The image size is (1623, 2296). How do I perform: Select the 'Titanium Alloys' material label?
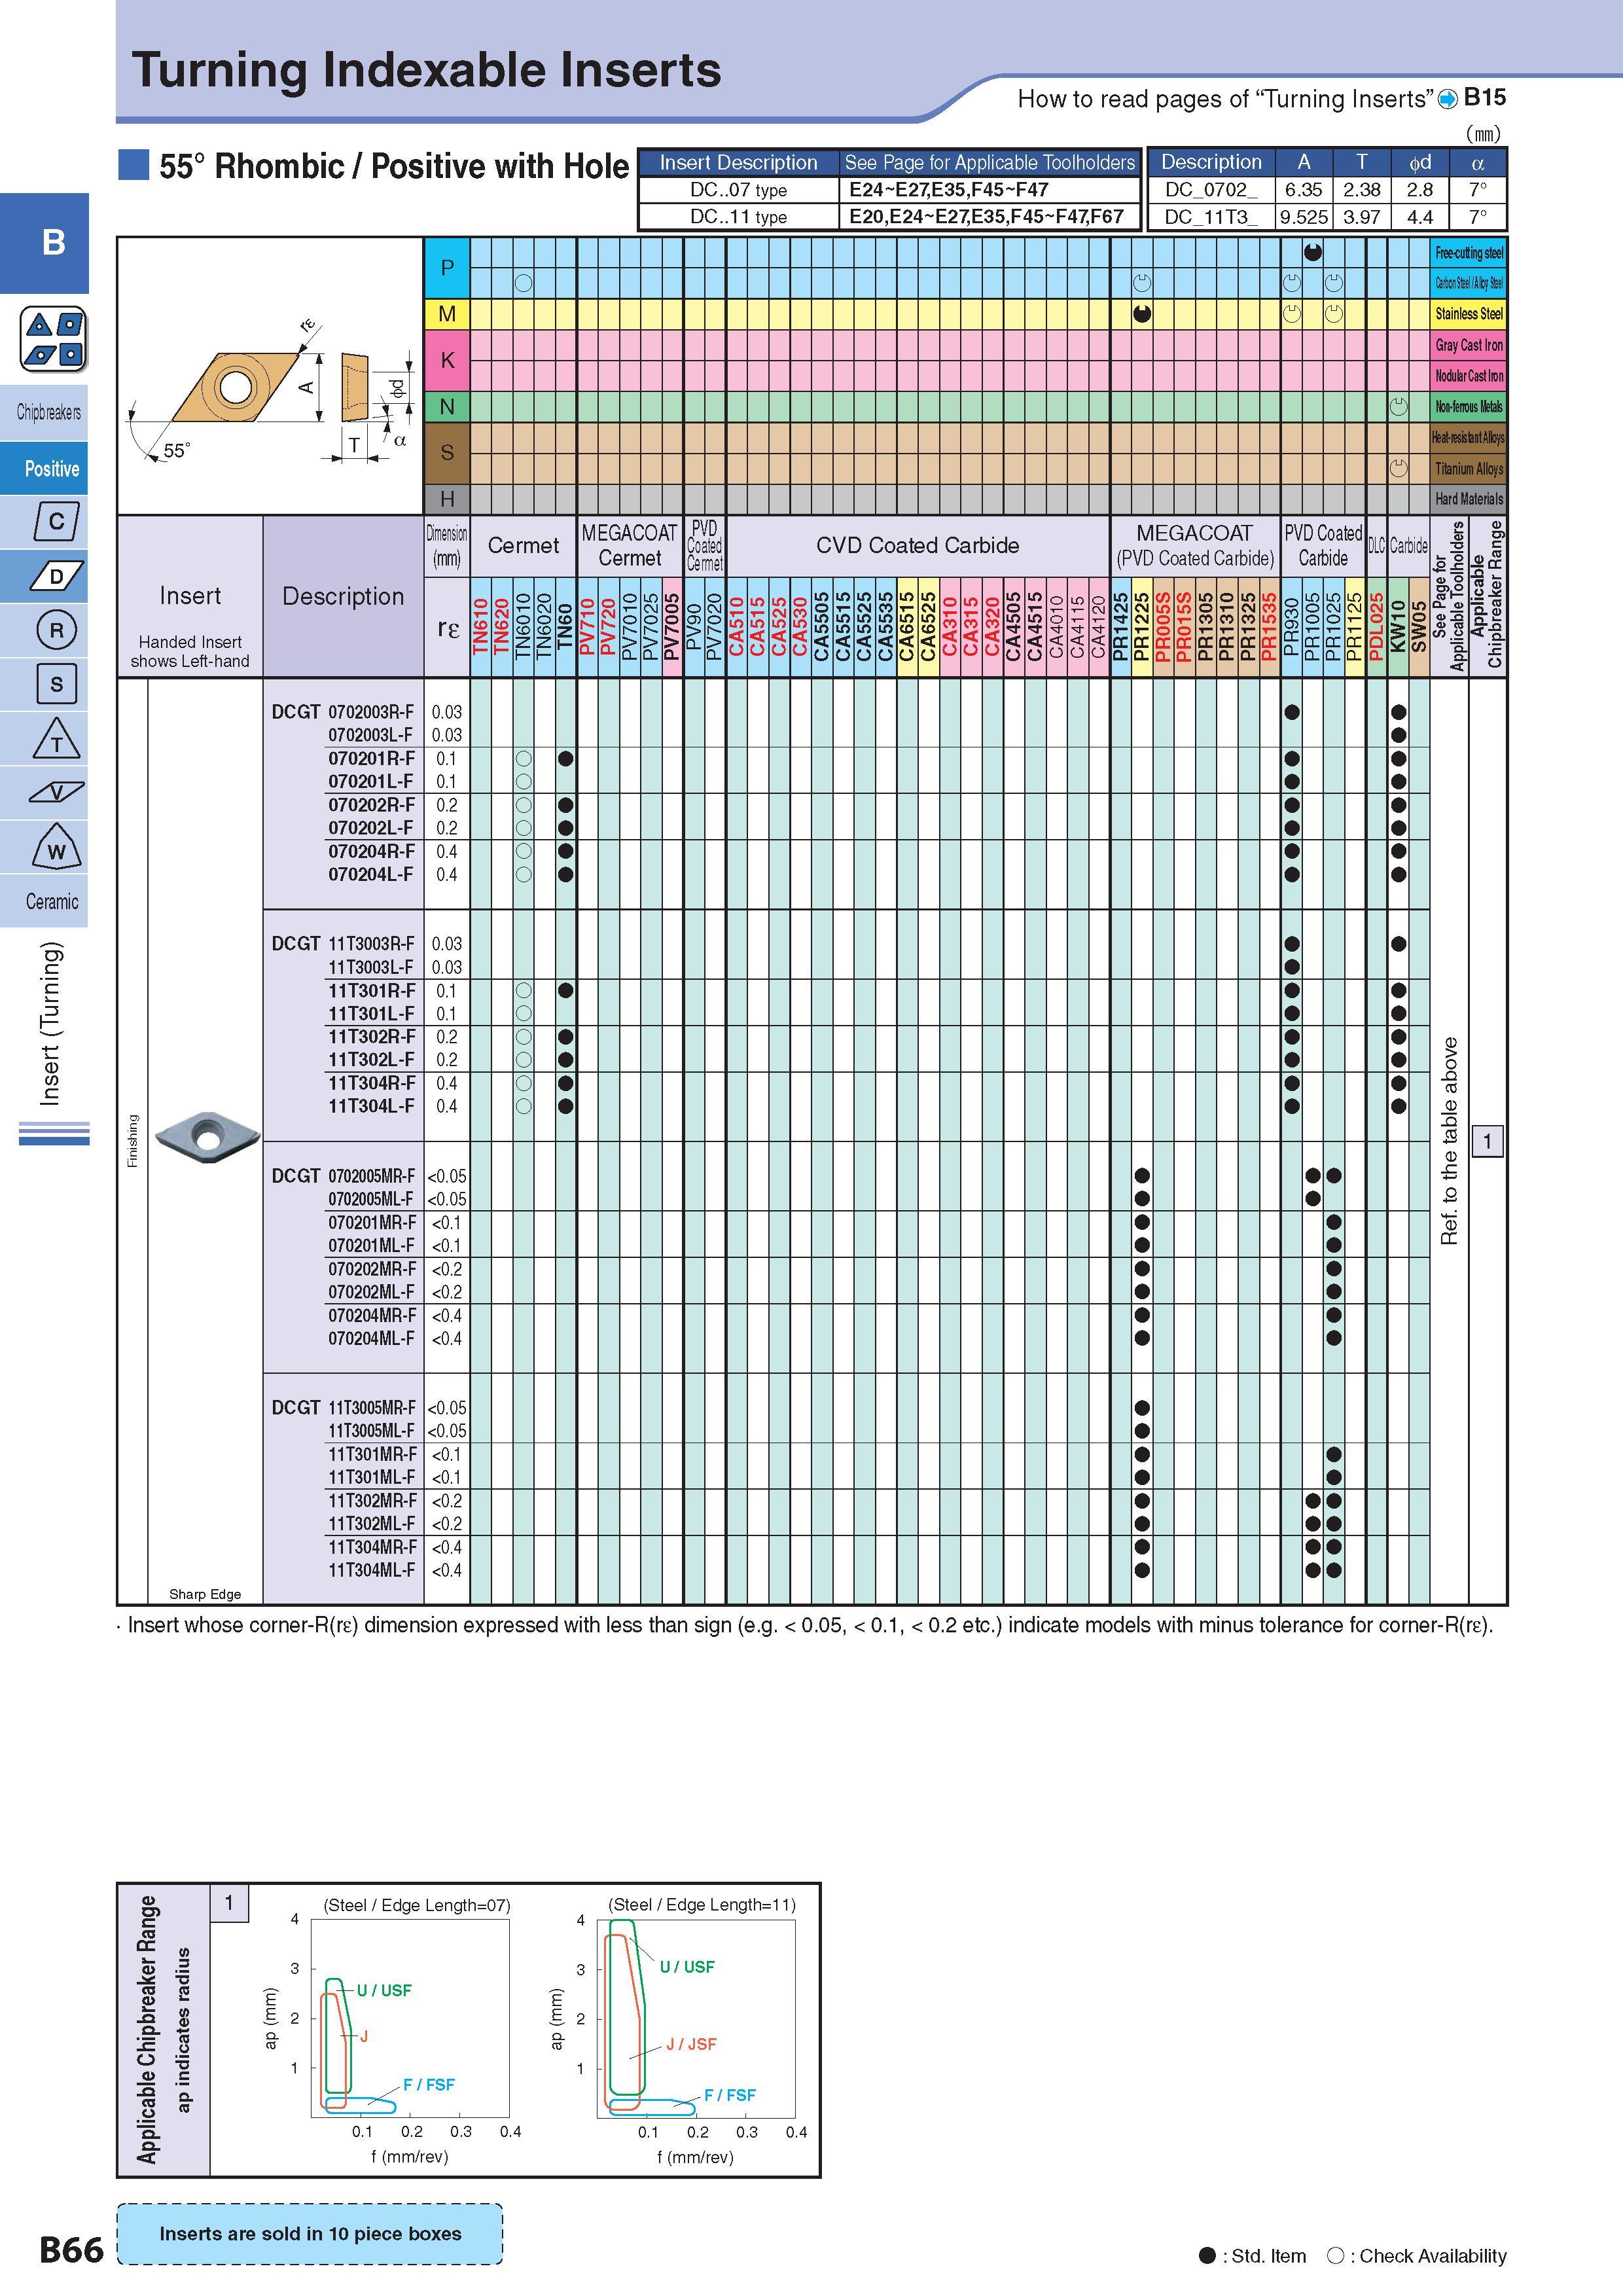(1469, 468)
